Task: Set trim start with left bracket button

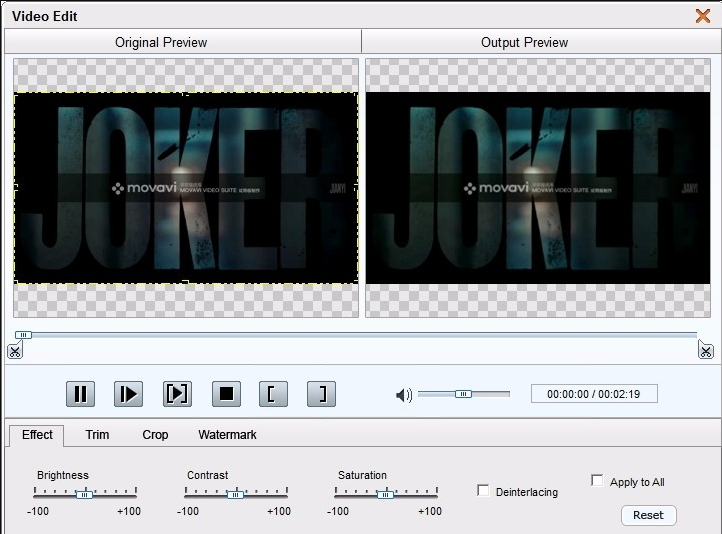Action: pyautogui.click(x=274, y=394)
